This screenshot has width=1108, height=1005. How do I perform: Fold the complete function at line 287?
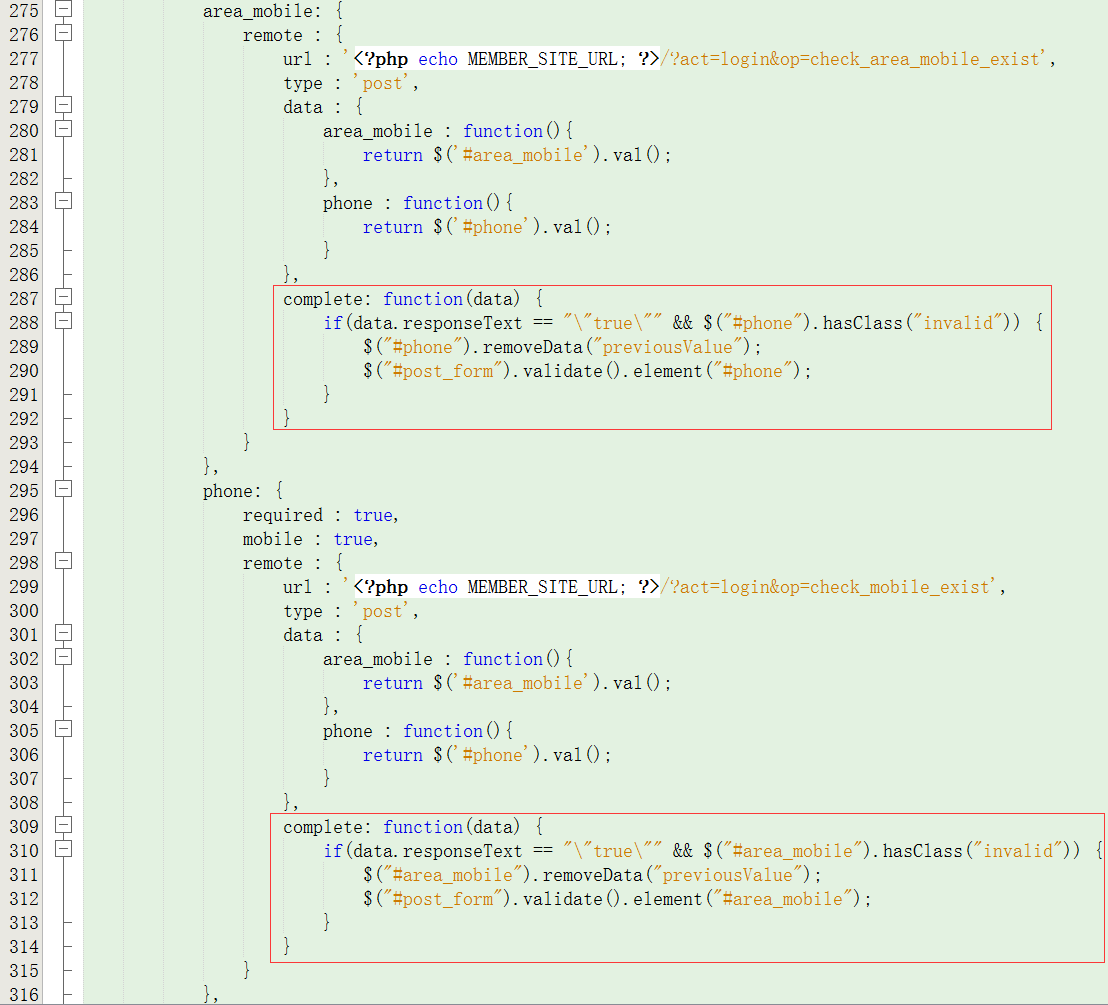64,299
